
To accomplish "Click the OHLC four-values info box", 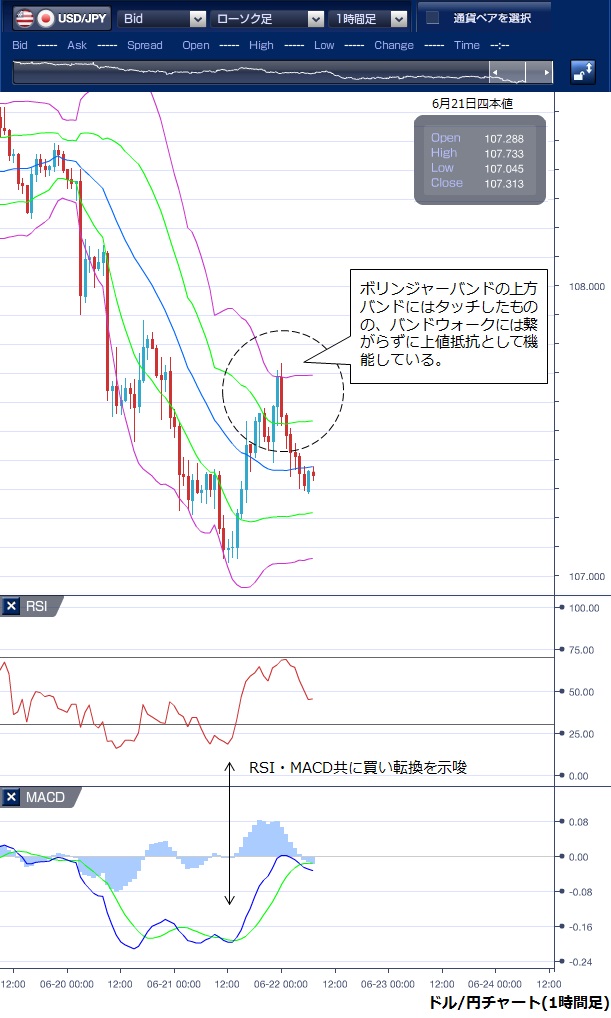I will [x=480, y=160].
